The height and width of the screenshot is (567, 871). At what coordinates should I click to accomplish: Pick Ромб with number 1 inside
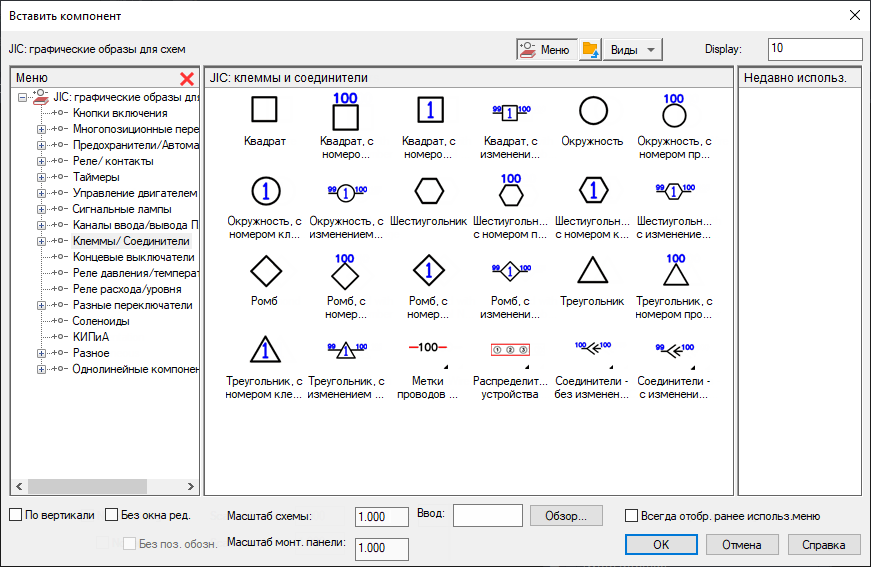click(429, 270)
